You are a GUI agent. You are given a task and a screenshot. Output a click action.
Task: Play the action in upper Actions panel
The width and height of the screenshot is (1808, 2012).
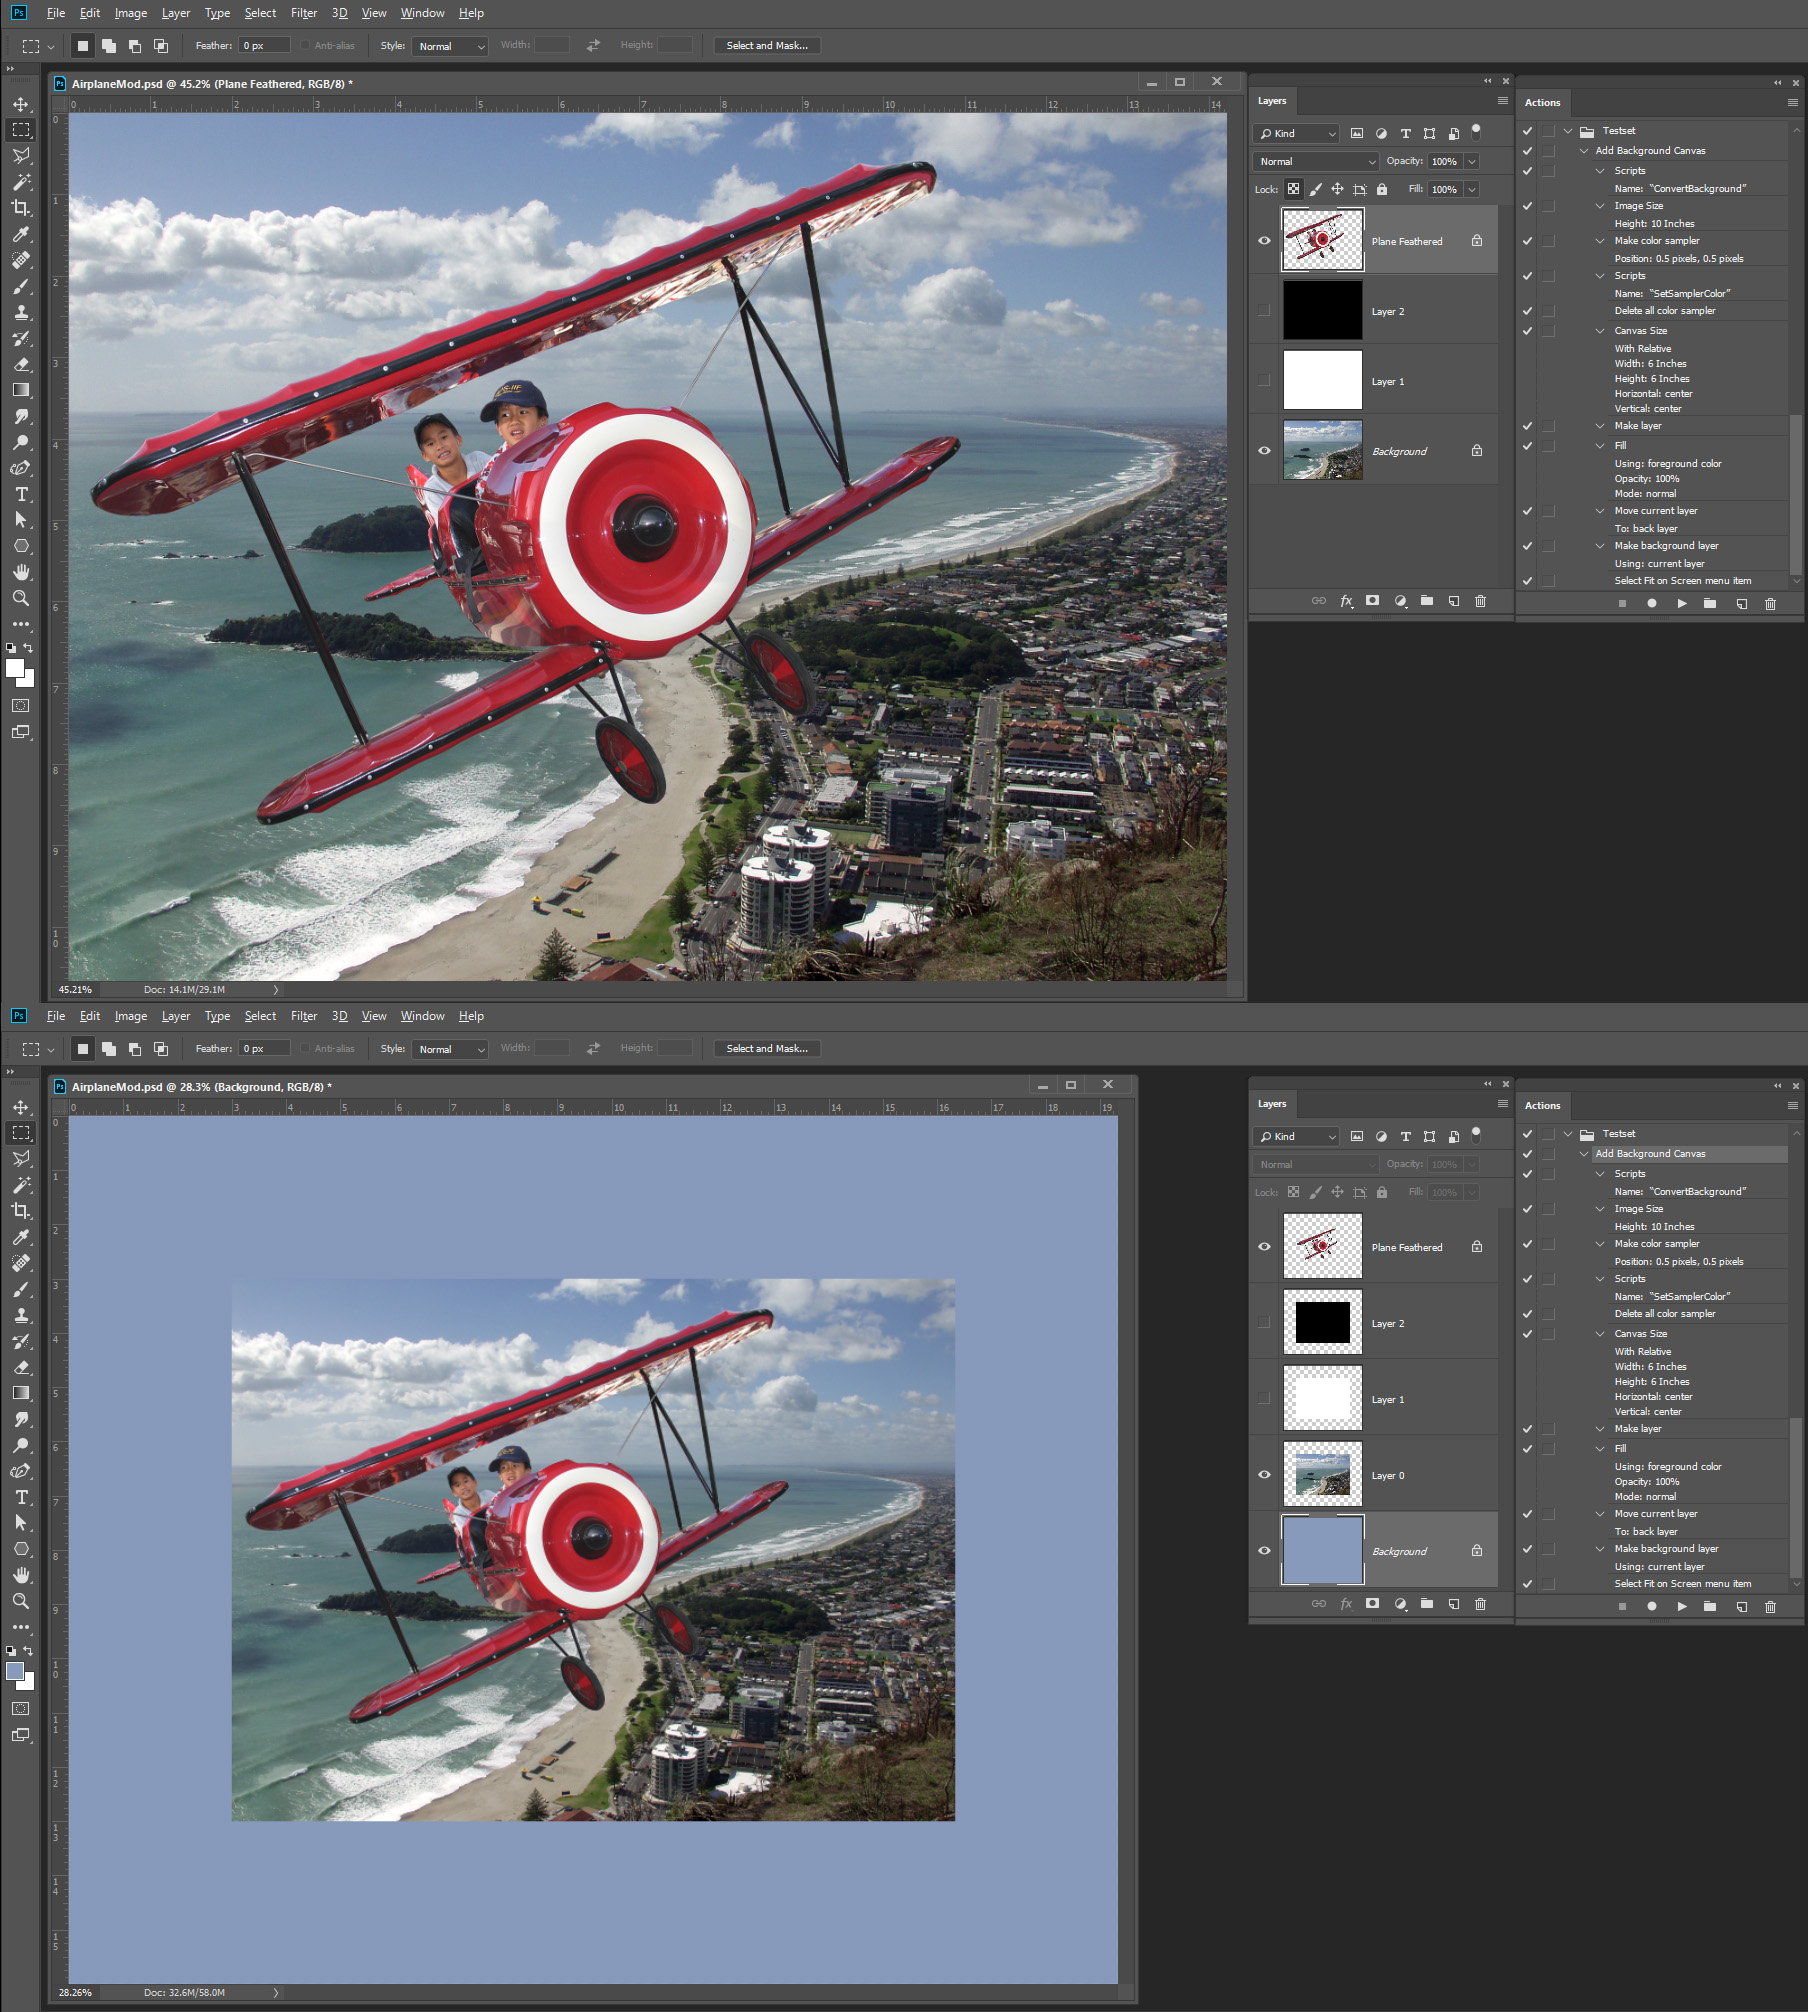click(1682, 603)
